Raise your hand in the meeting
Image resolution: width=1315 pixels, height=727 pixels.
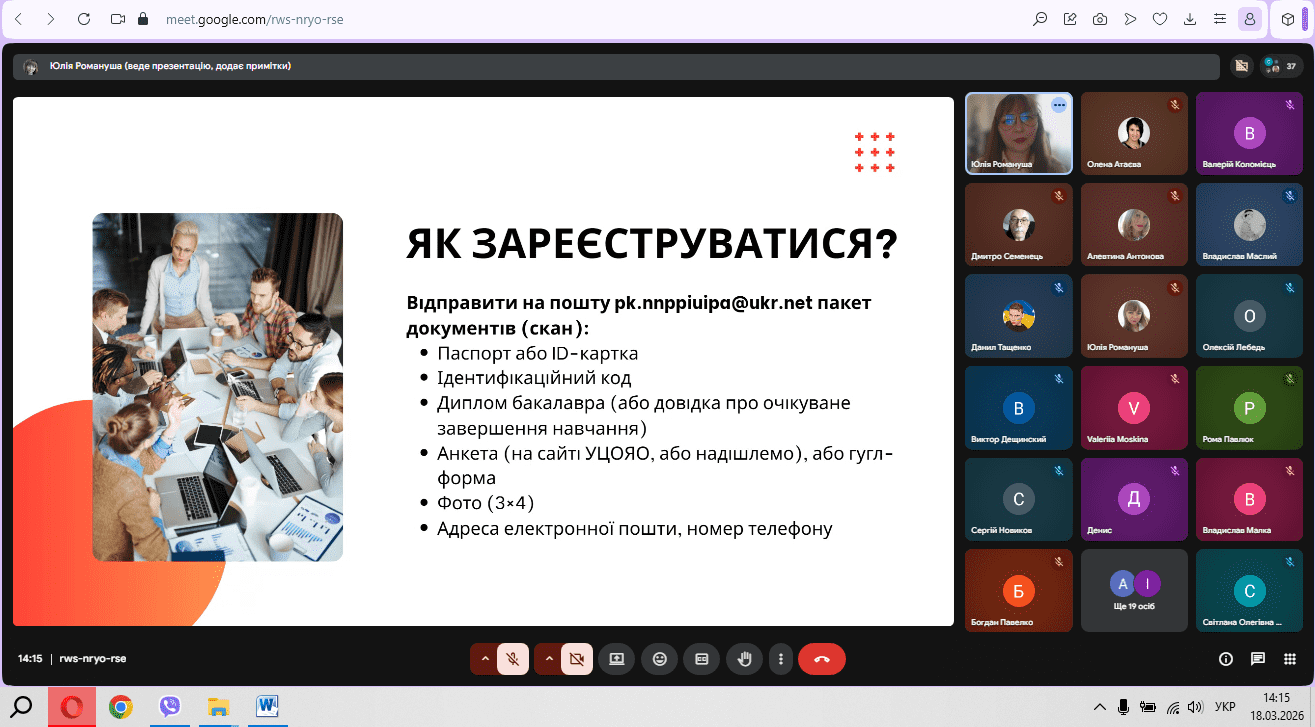pos(744,659)
